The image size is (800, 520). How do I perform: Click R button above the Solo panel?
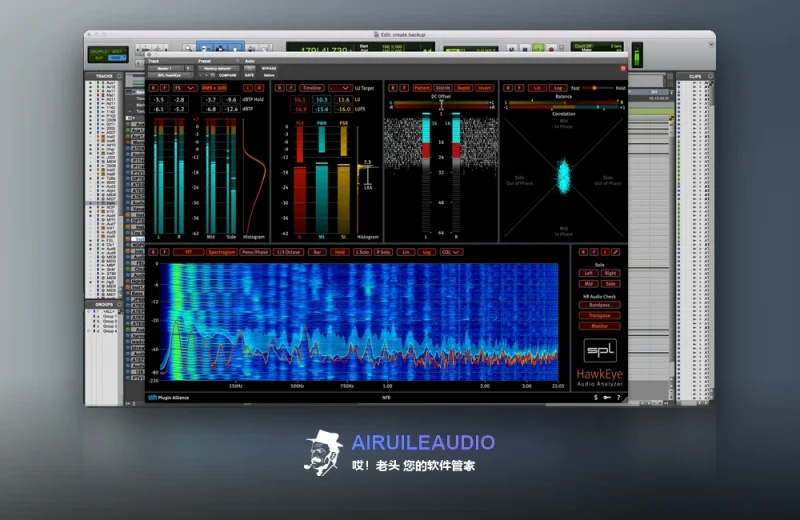583,252
